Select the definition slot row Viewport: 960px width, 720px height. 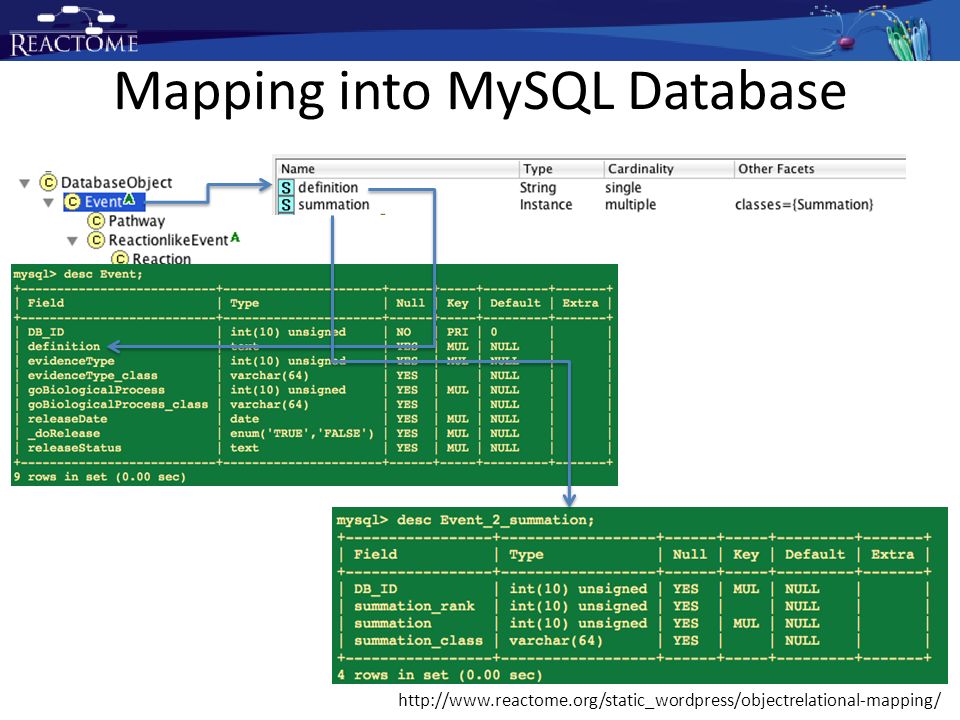point(591,187)
